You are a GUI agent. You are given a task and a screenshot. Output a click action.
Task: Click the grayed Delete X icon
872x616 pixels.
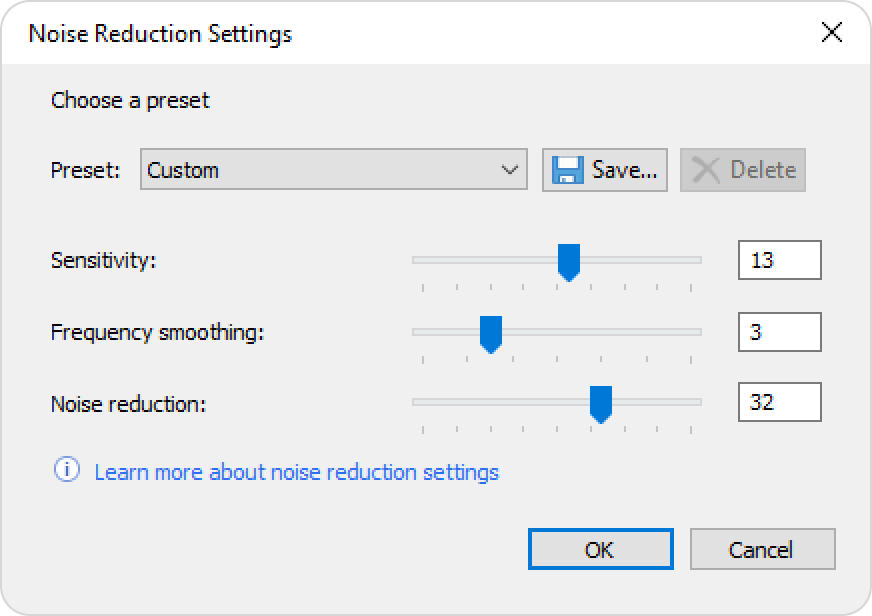pos(705,170)
